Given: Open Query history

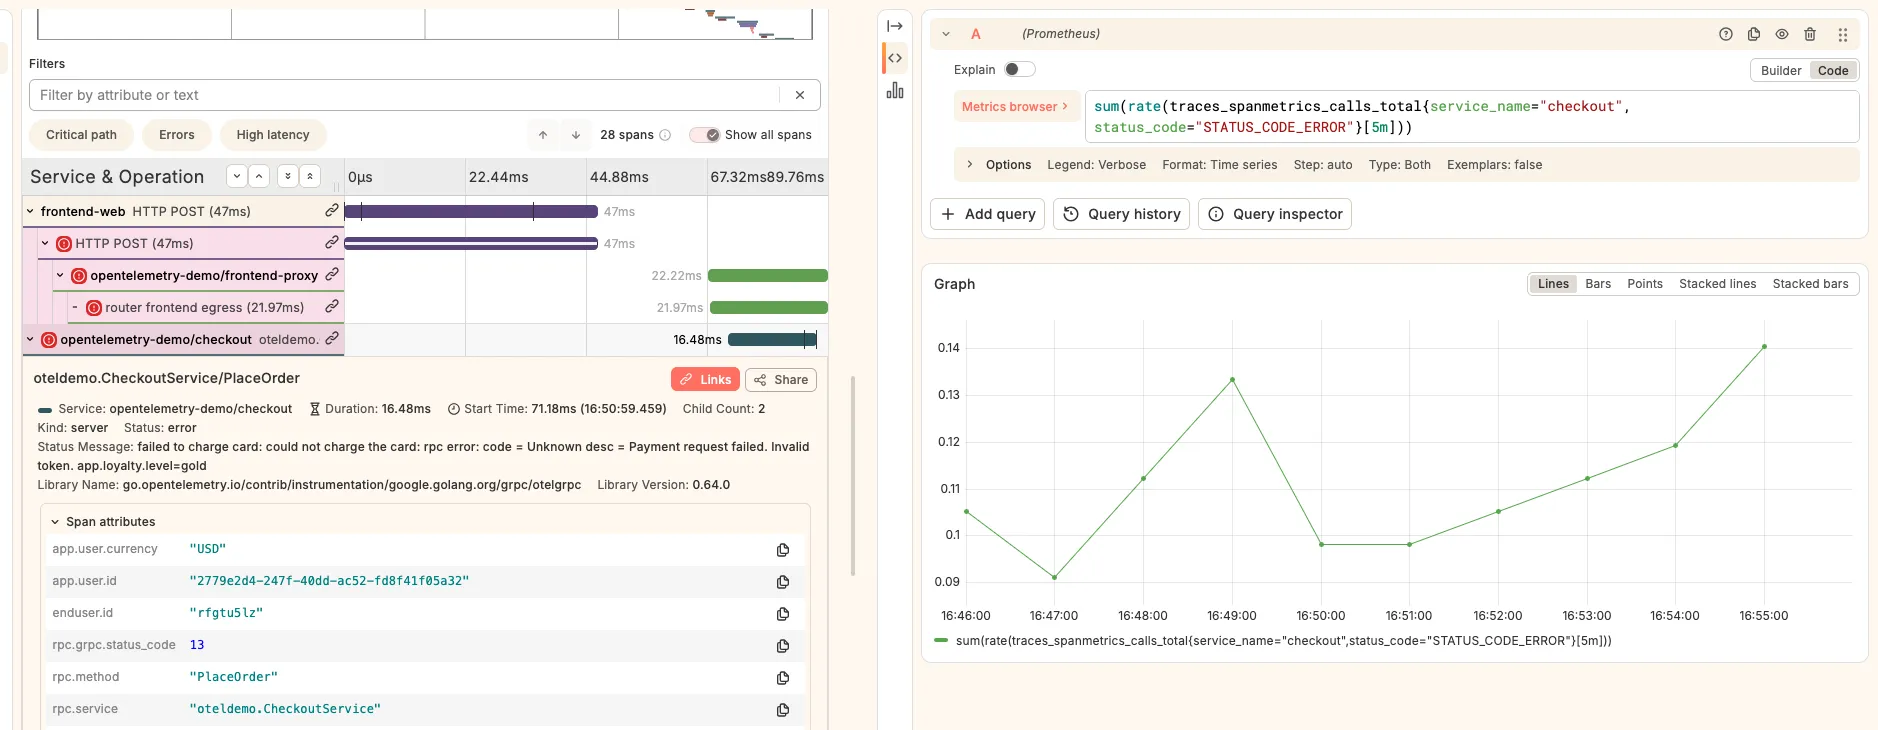Looking at the screenshot, I should tap(1121, 214).
